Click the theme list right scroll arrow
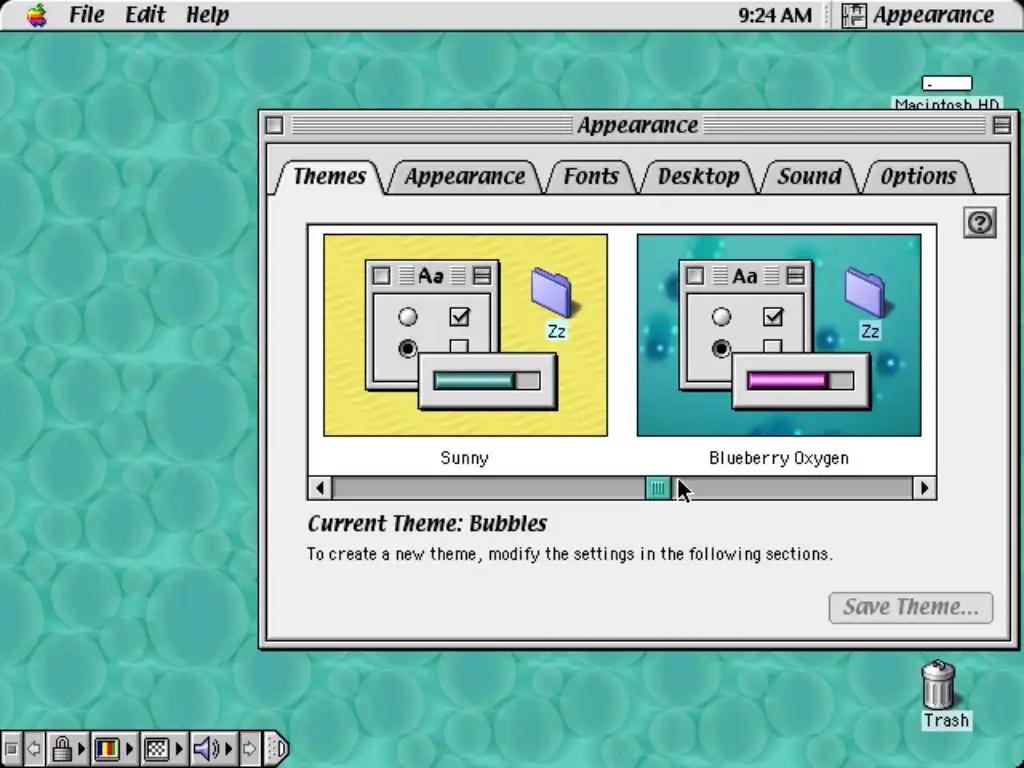1024x768 pixels. (924, 488)
